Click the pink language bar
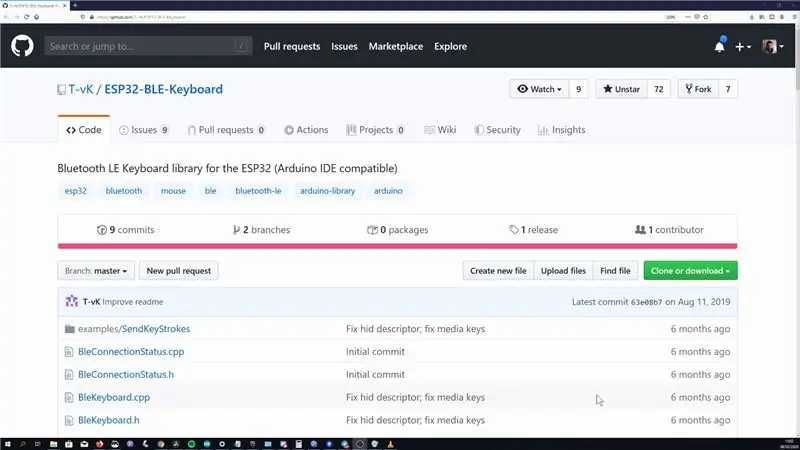This screenshot has width=800, height=450. [397, 246]
